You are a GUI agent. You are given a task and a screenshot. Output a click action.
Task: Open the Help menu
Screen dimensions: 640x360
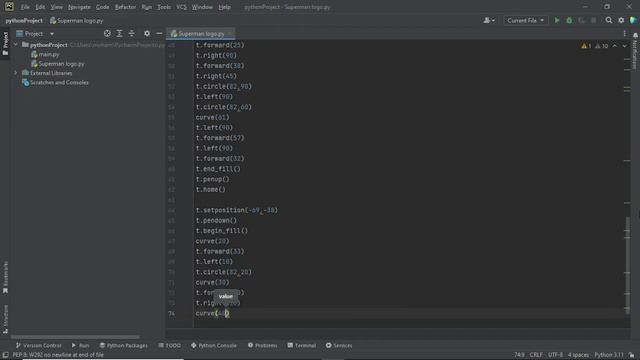224,7
